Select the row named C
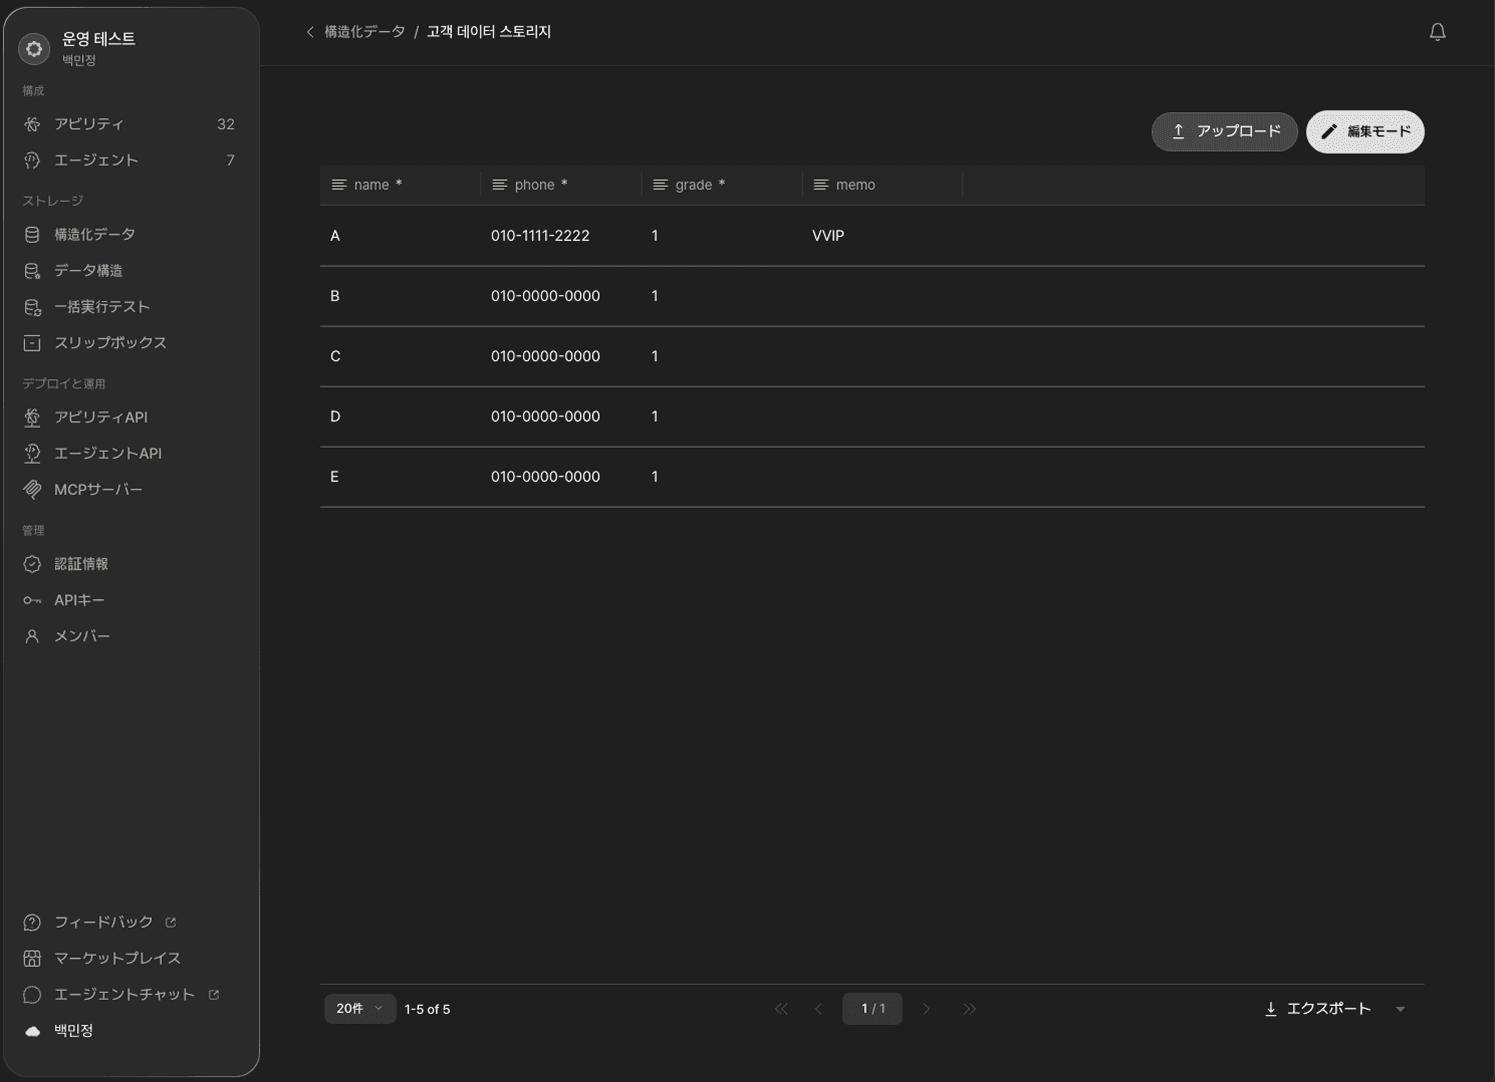Image resolution: width=1495 pixels, height=1082 pixels. (x=872, y=356)
